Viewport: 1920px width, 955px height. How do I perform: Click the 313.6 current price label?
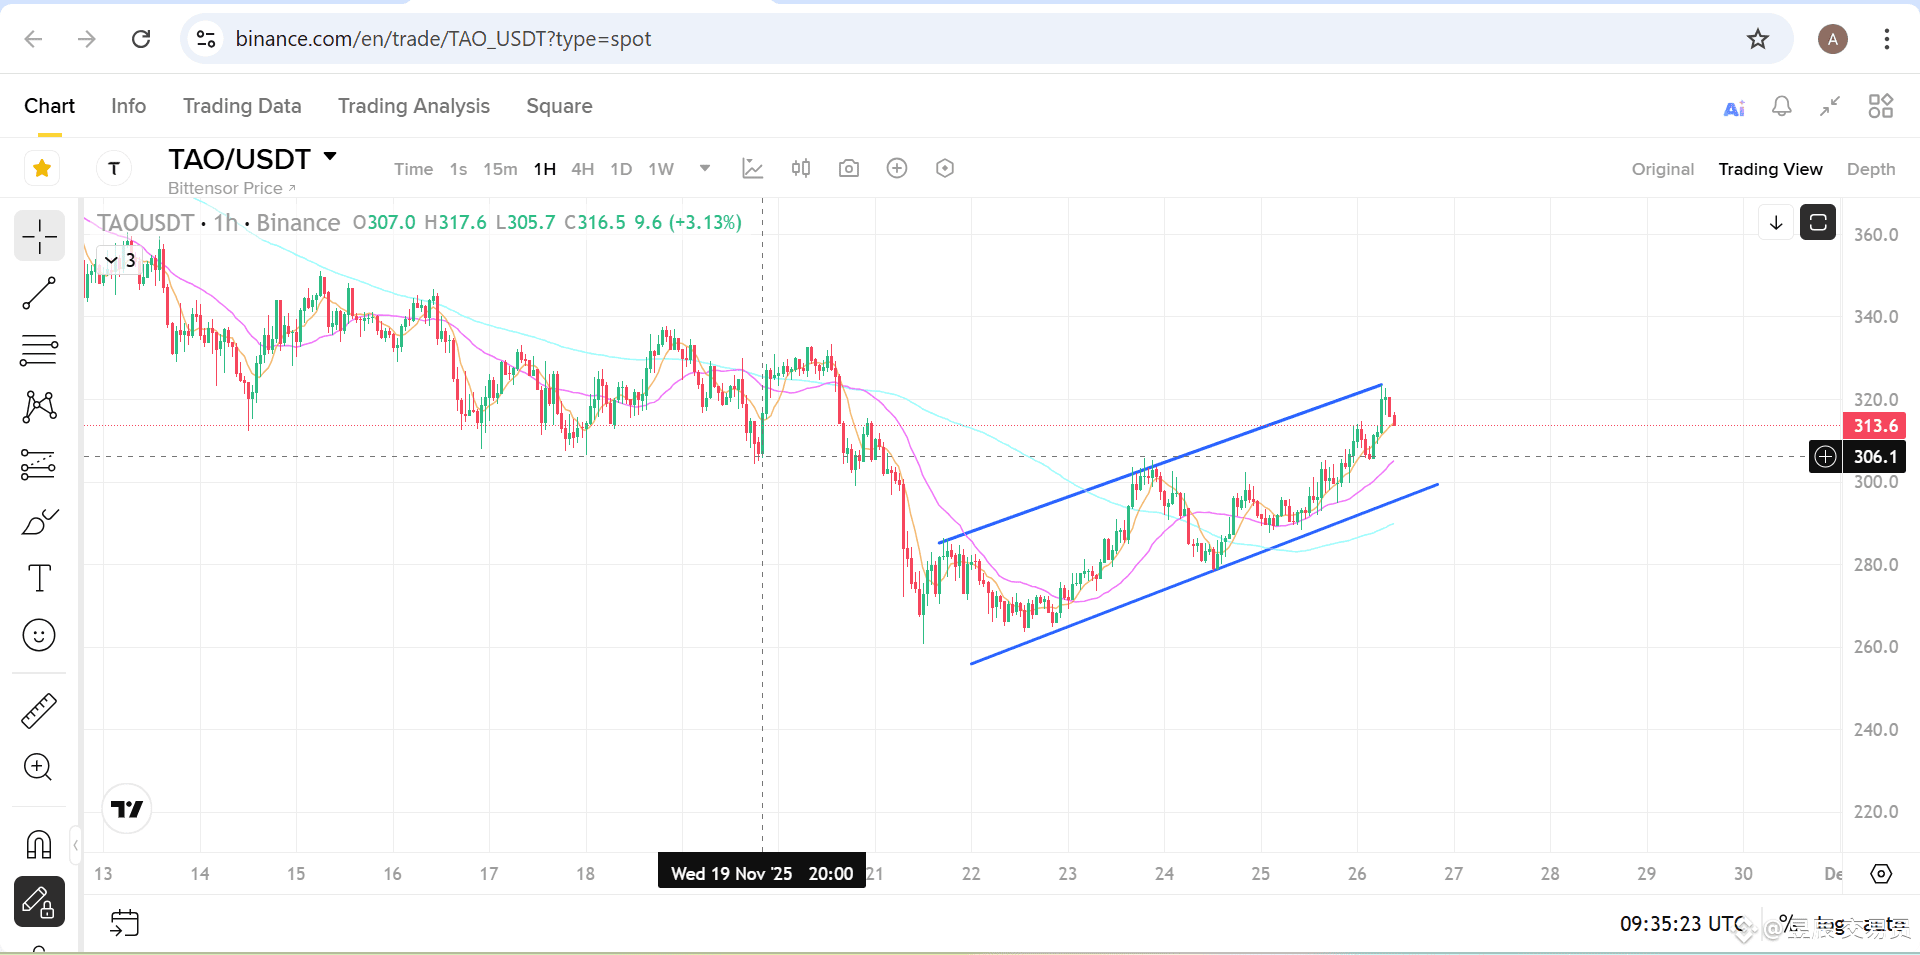click(1874, 426)
